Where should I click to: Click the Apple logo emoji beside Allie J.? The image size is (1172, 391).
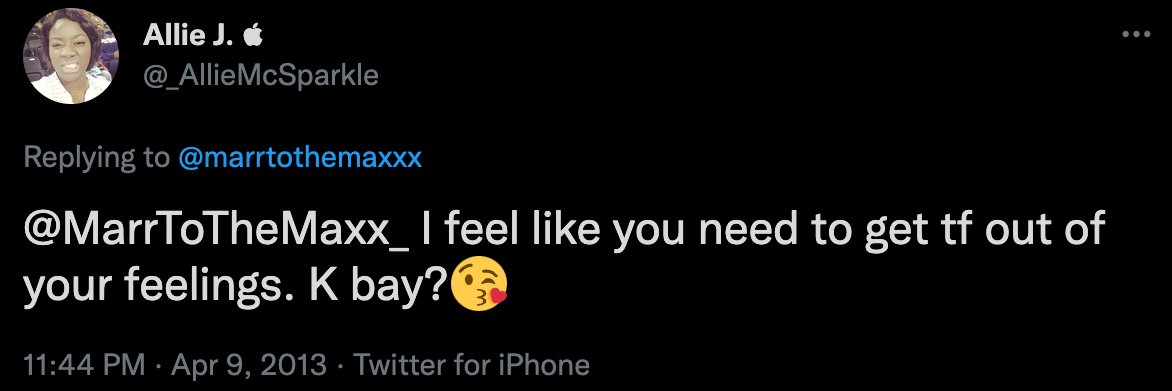[x=254, y=34]
